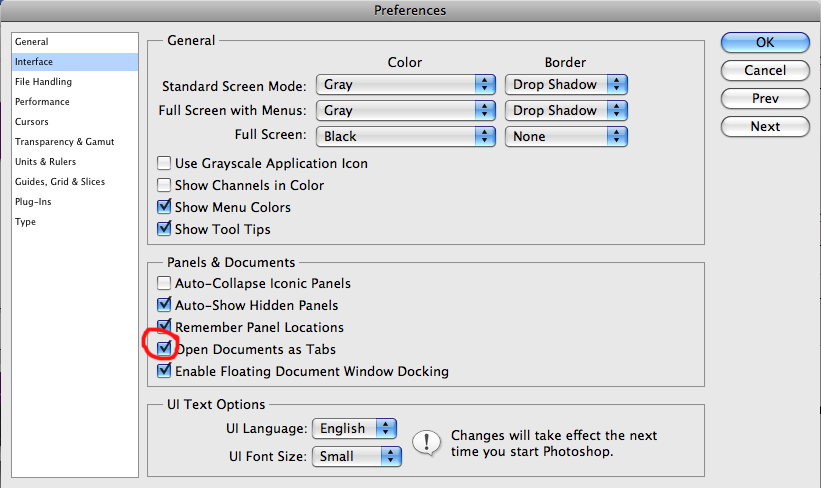This screenshot has height=488, width=821.
Task: Click the warning exclamation icon
Action: click(x=426, y=443)
